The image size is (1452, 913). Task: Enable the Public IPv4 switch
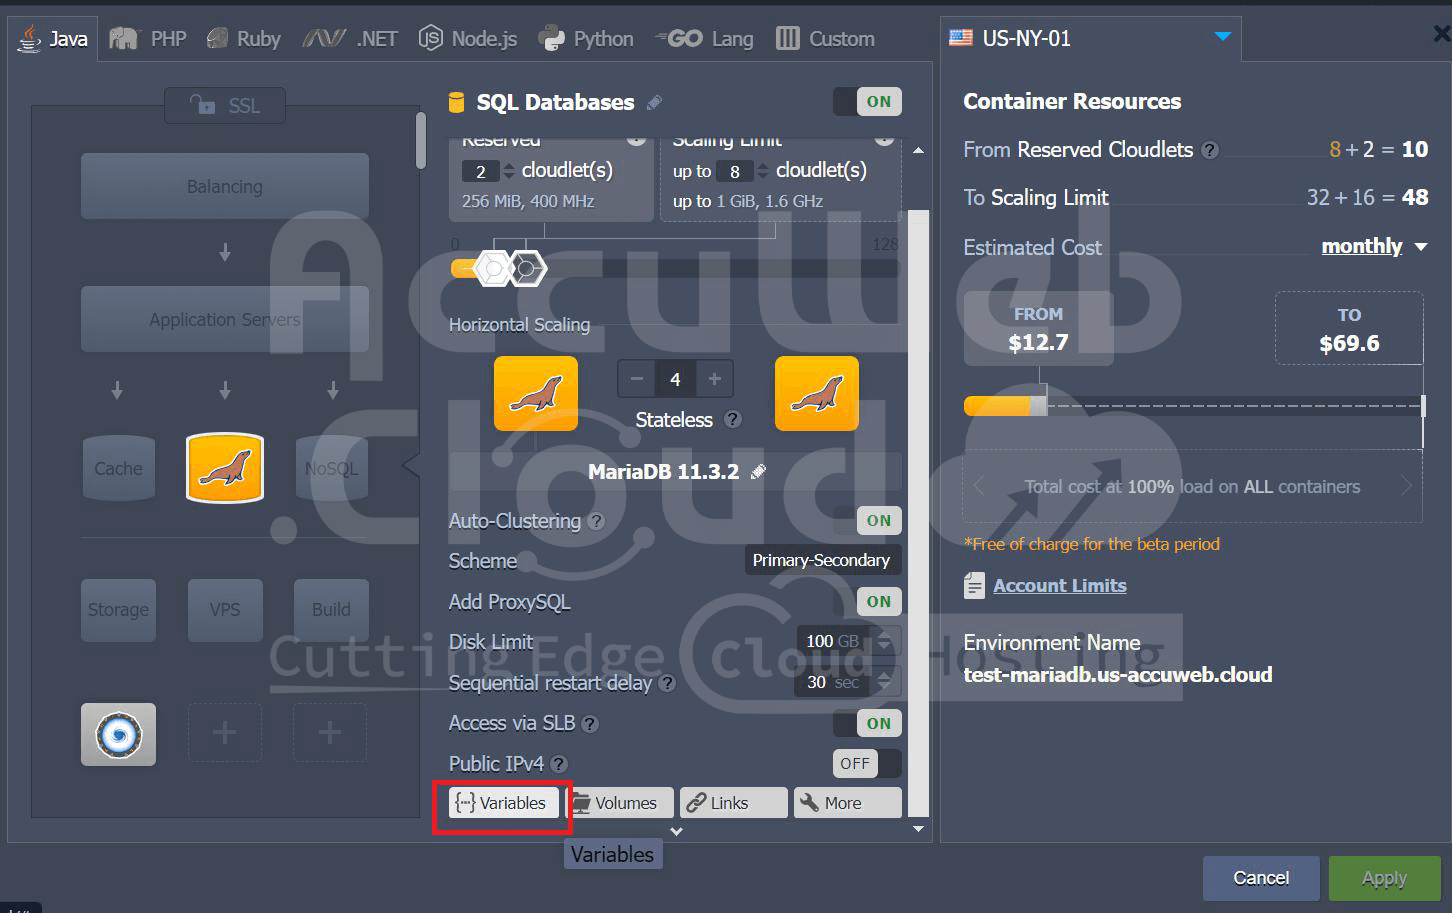[868, 763]
